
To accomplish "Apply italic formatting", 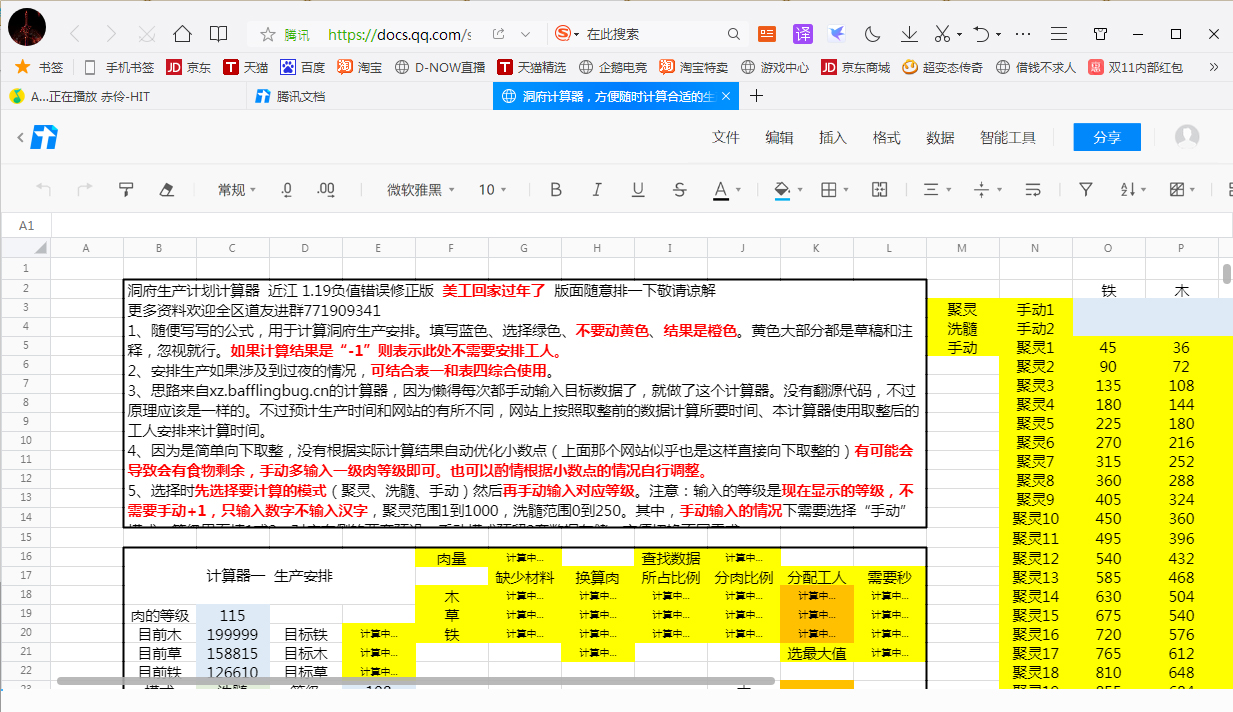I will (597, 188).
